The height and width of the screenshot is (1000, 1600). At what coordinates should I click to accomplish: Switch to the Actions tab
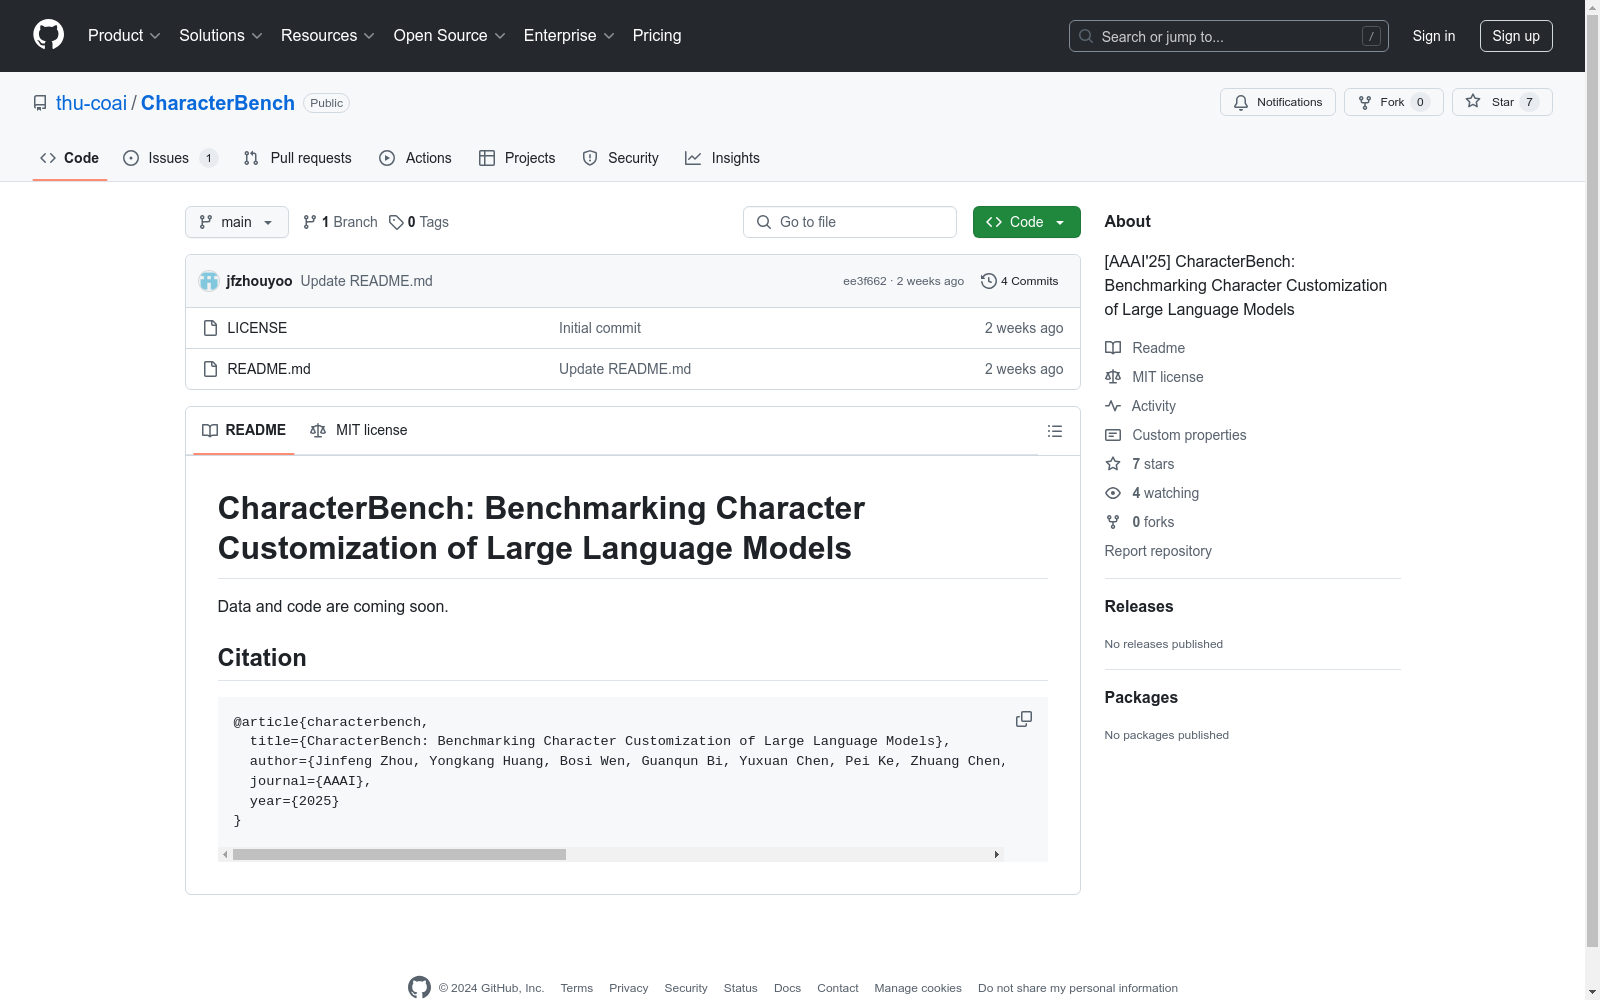click(416, 158)
